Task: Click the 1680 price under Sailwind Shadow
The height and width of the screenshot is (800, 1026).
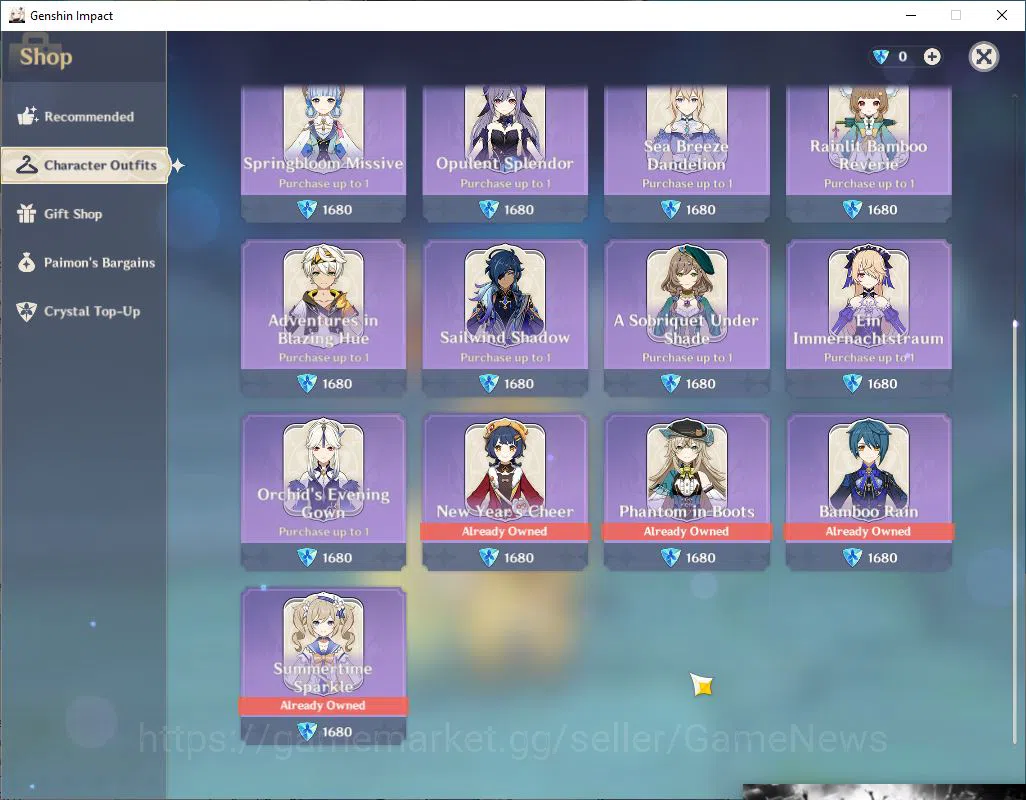Action: pos(519,384)
